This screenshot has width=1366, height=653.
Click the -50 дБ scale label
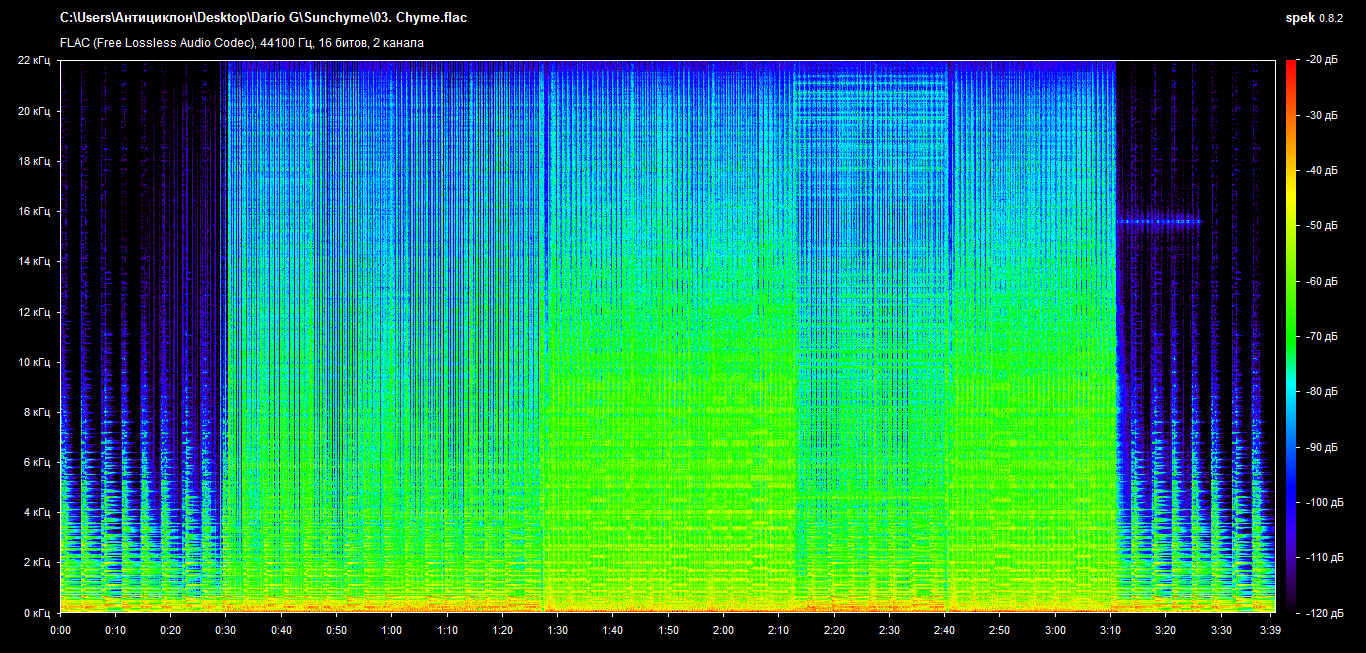(1323, 226)
